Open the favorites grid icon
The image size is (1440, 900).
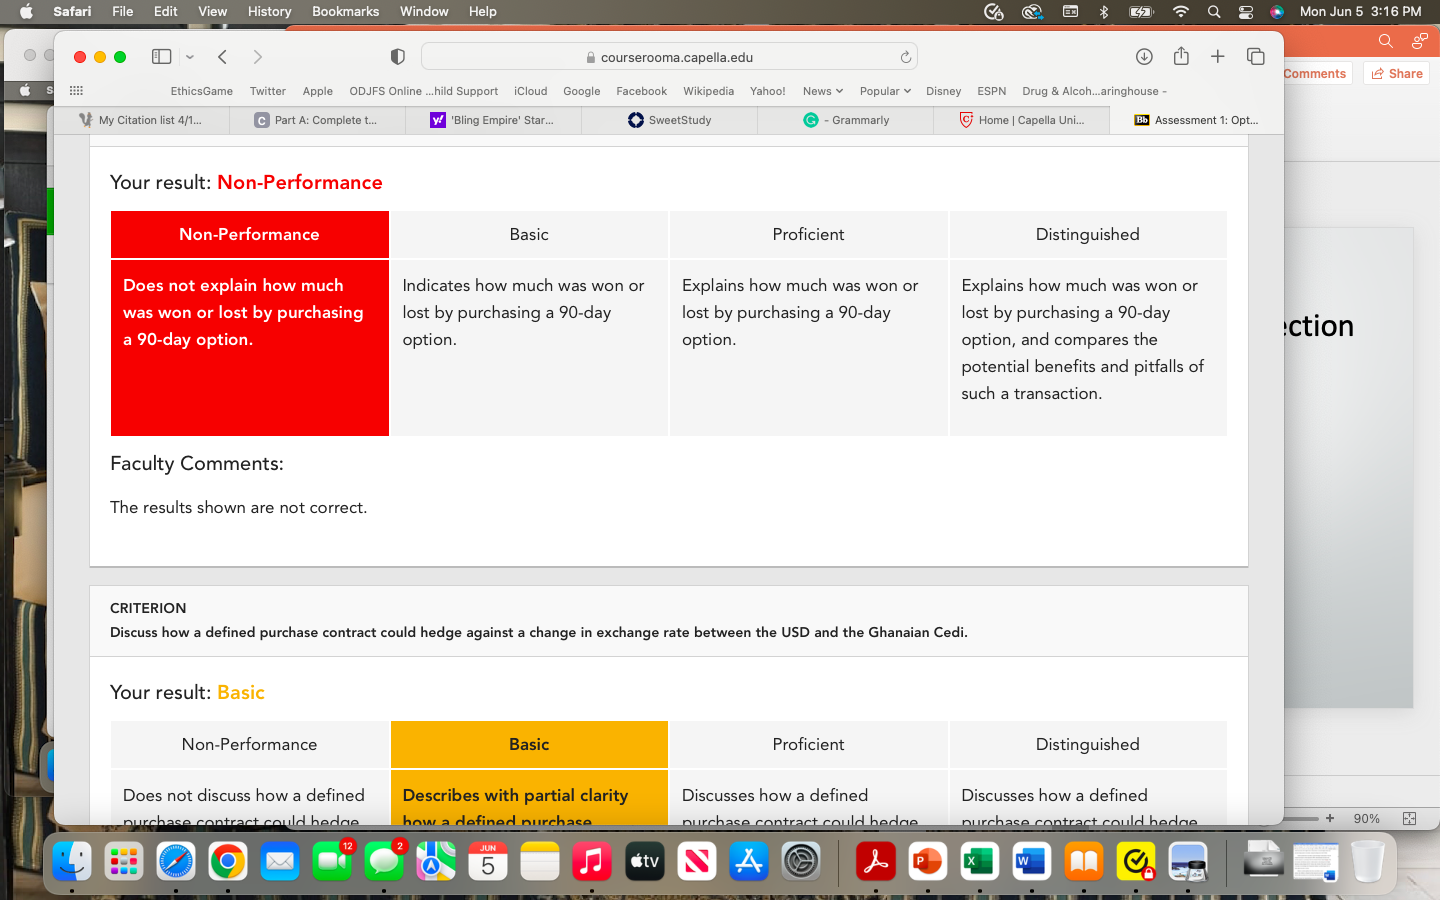pyautogui.click(x=76, y=91)
